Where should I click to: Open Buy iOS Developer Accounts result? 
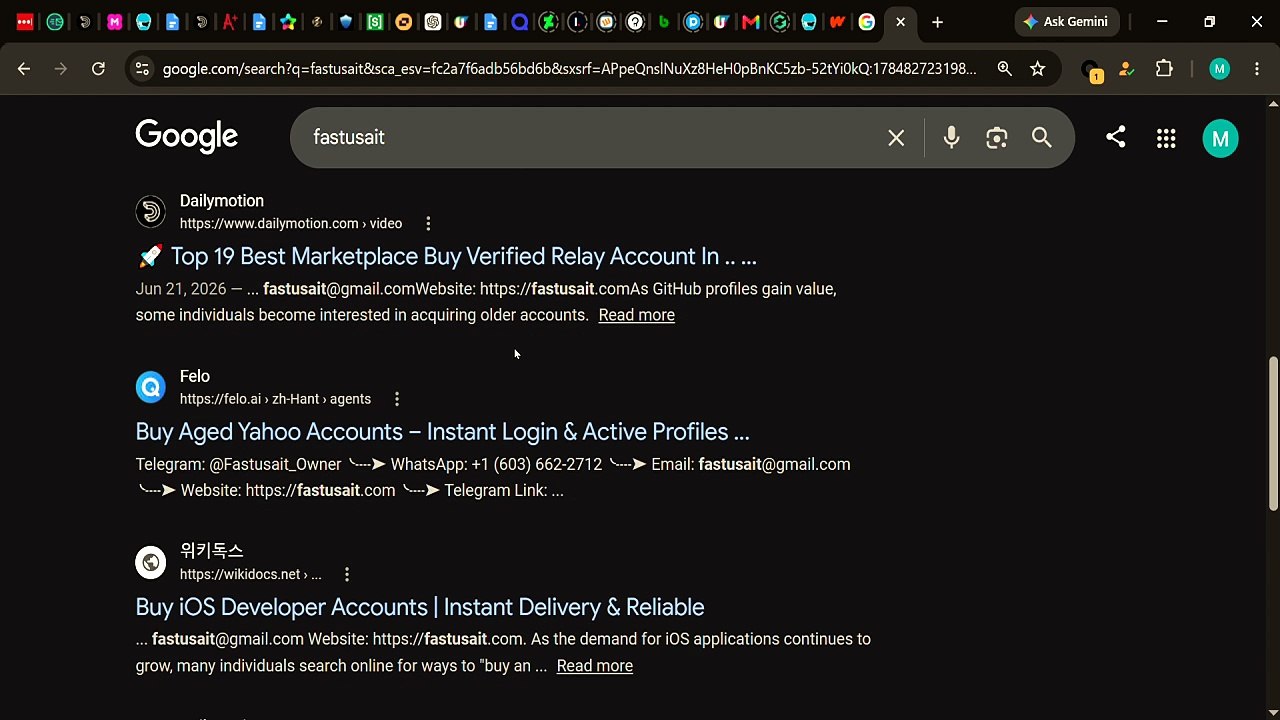[420, 607]
